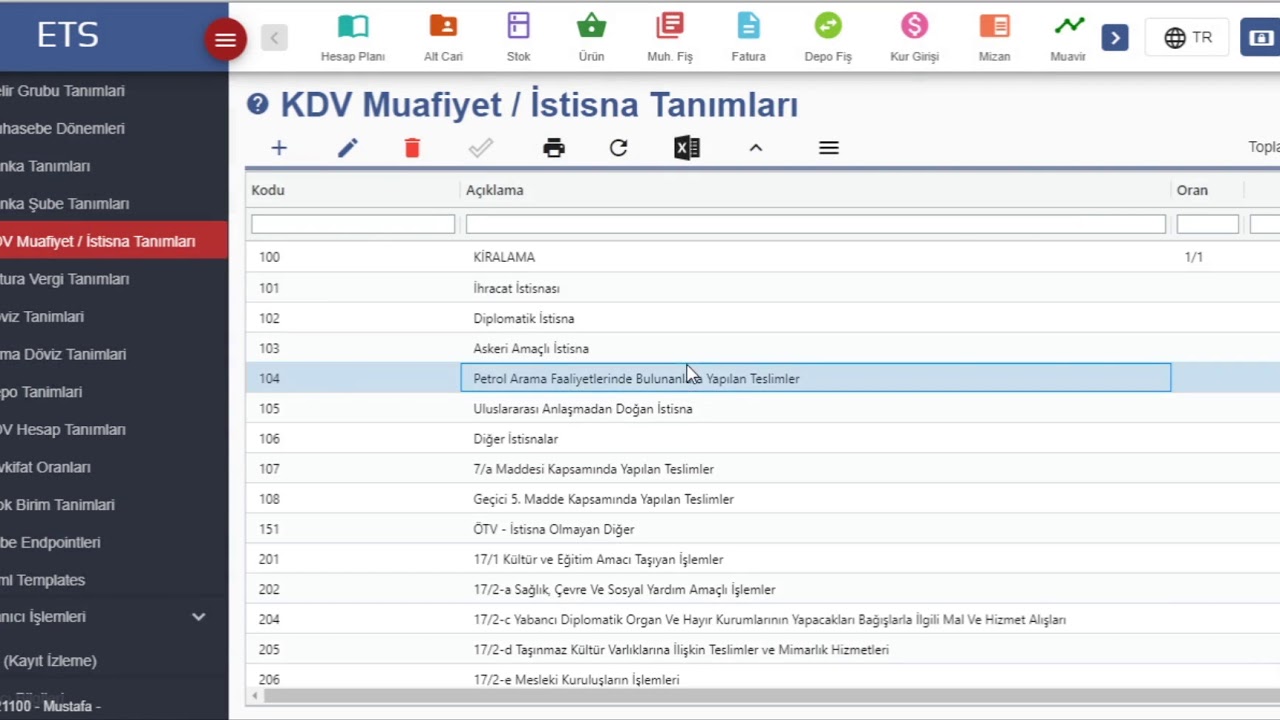The image size is (1280, 720).
Task: Open the Ürün basket shortcut
Action: (591, 38)
